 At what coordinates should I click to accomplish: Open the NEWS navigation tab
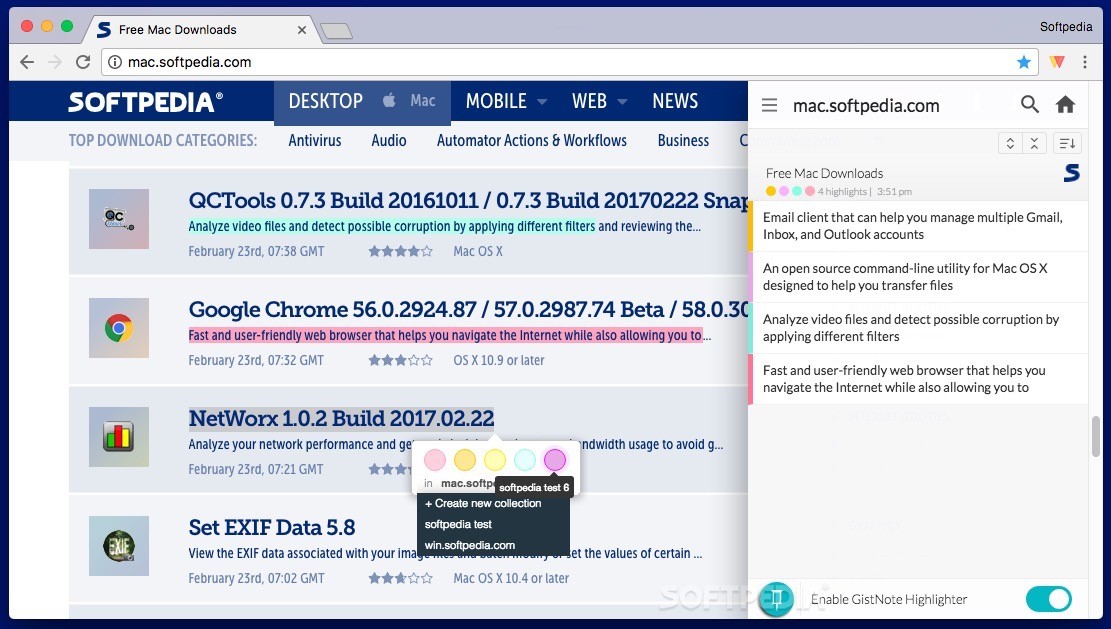(675, 101)
